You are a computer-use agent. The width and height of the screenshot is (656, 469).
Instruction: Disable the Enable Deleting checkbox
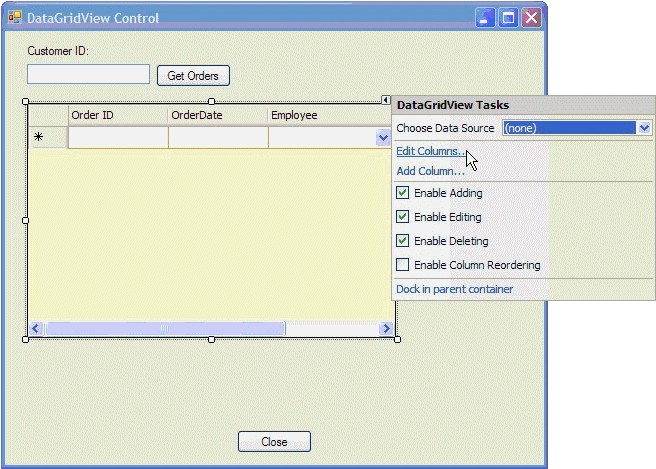coord(403,241)
